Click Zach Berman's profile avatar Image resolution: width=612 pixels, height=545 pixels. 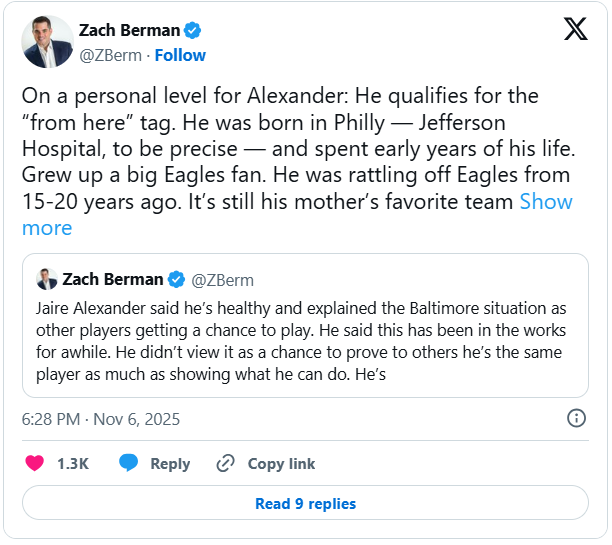pyautogui.click(x=47, y=42)
